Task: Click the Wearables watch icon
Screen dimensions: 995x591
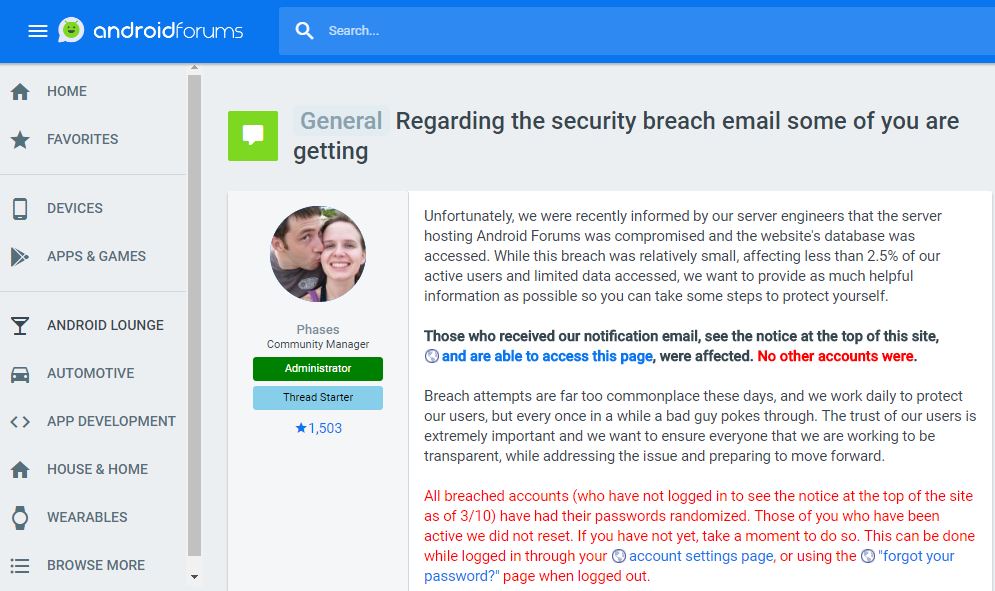Action: pyautogui.click(x=21, y=517)
